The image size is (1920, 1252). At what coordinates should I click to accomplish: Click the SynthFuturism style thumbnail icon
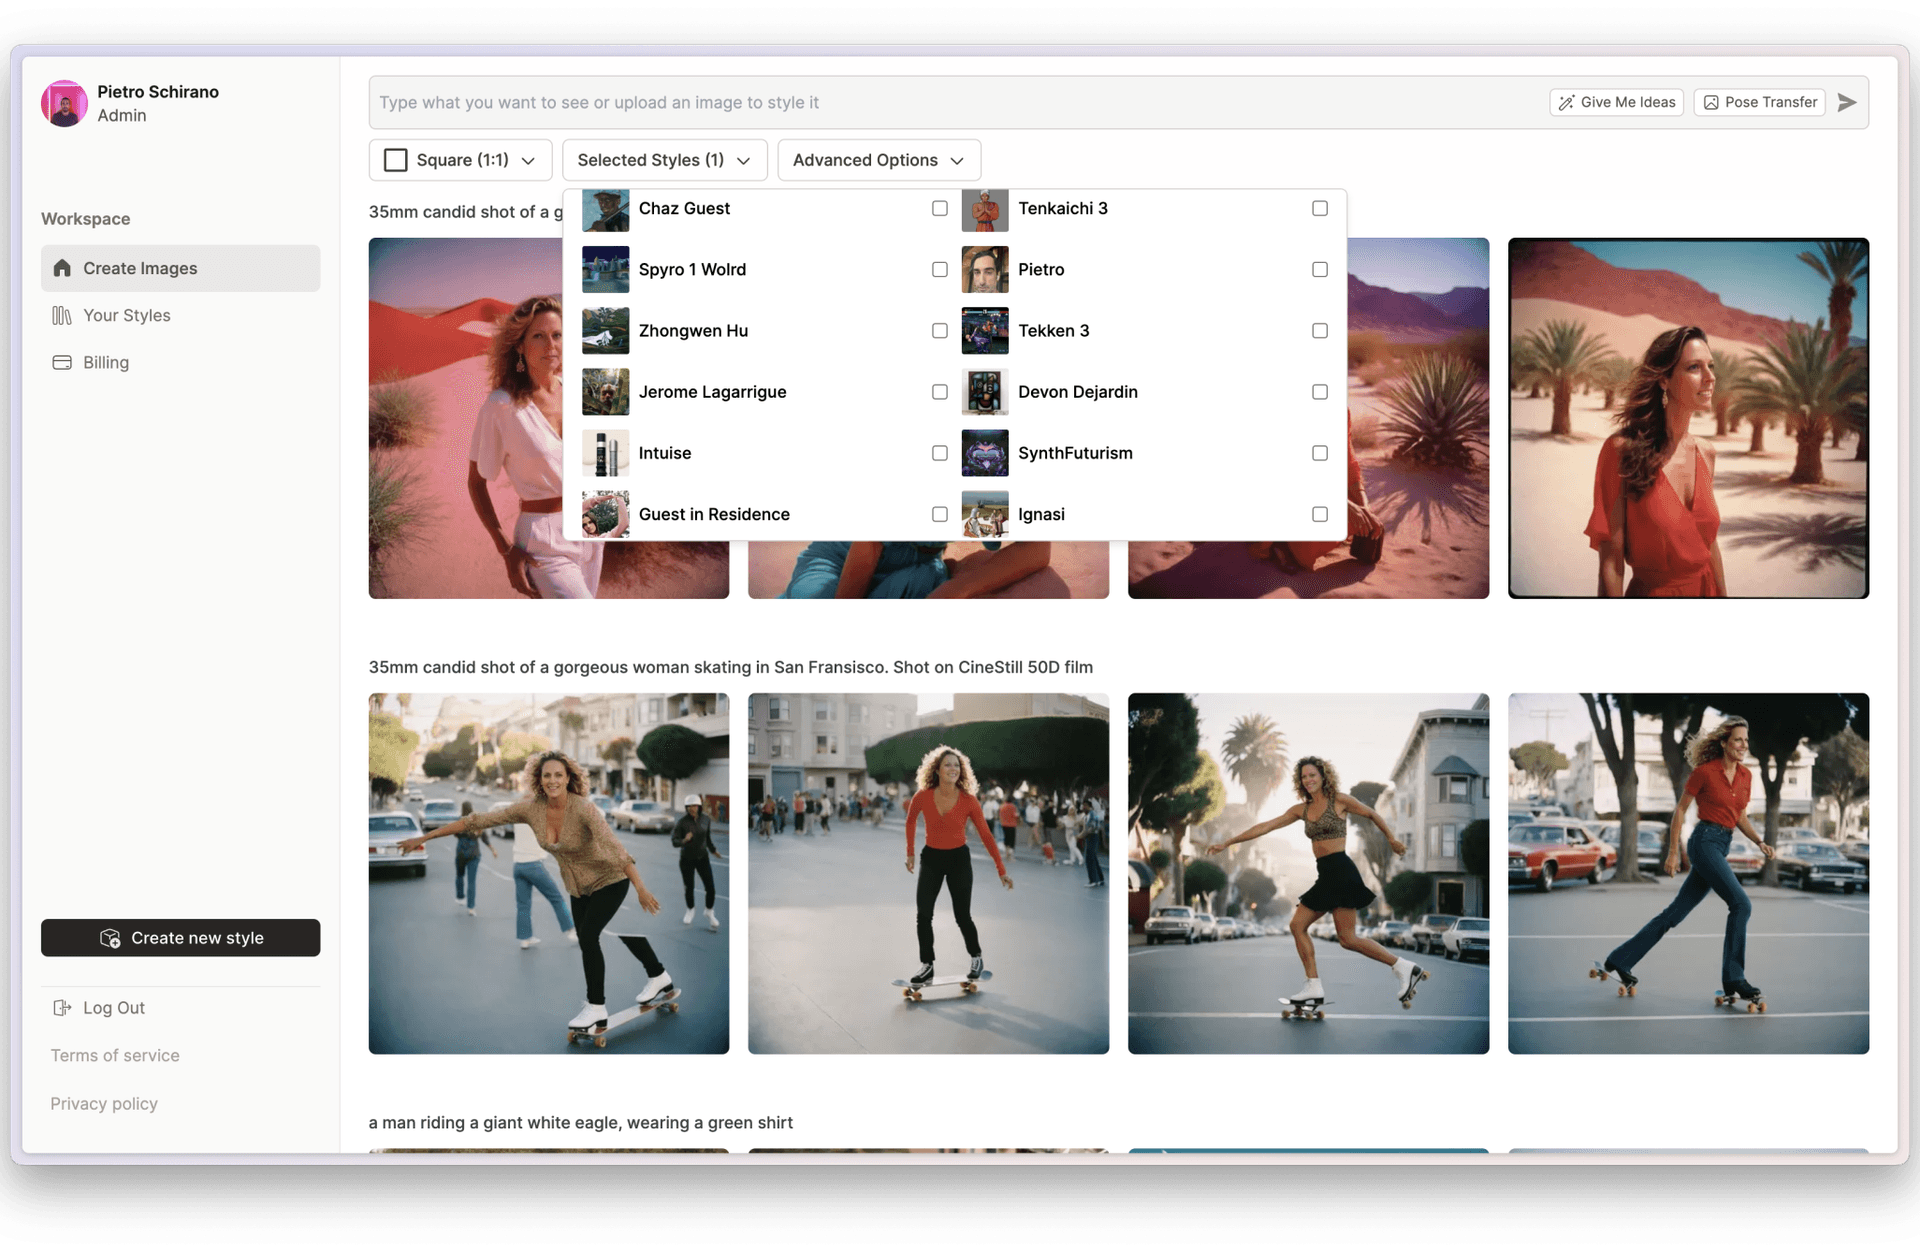985,453
